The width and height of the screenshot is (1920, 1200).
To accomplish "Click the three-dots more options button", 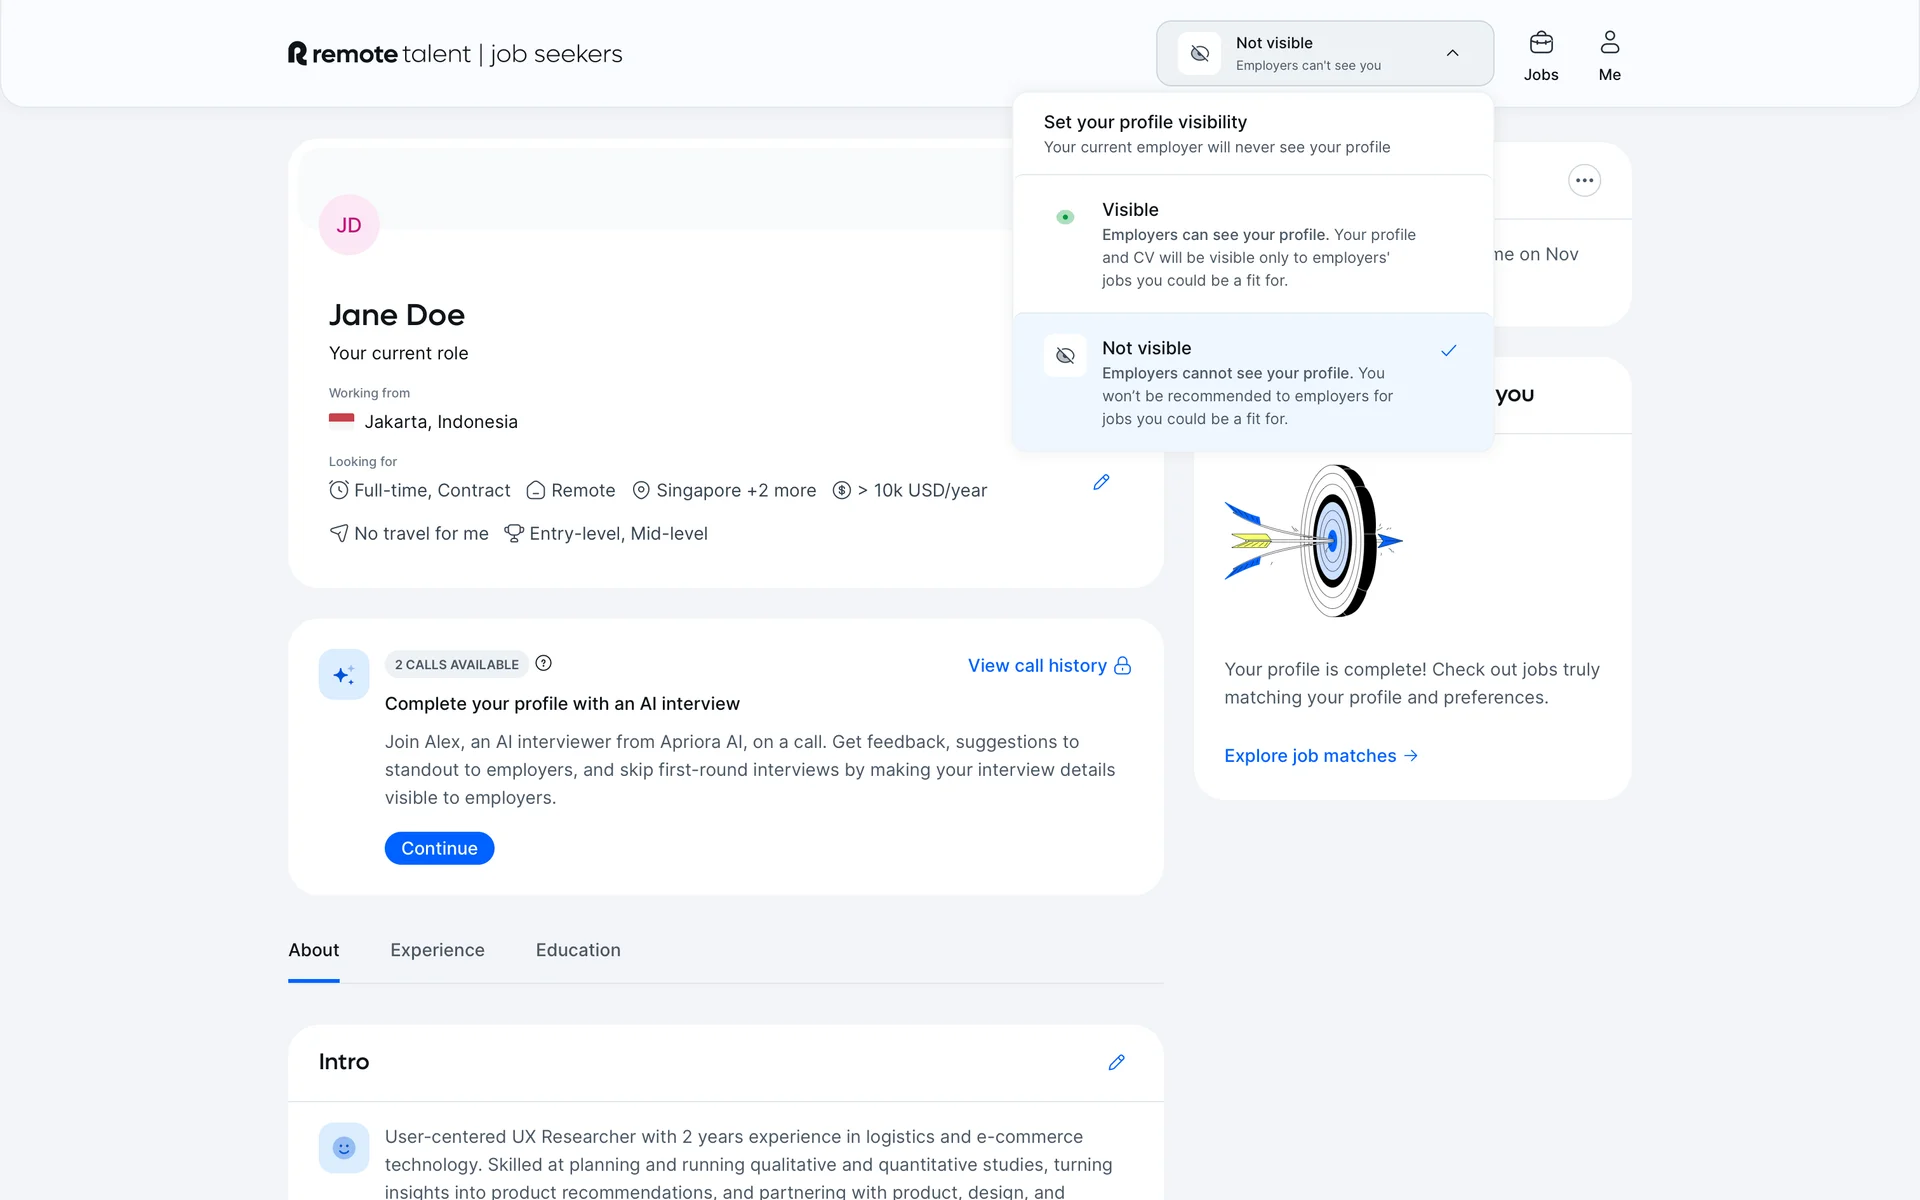I will tap(1584, 181).
